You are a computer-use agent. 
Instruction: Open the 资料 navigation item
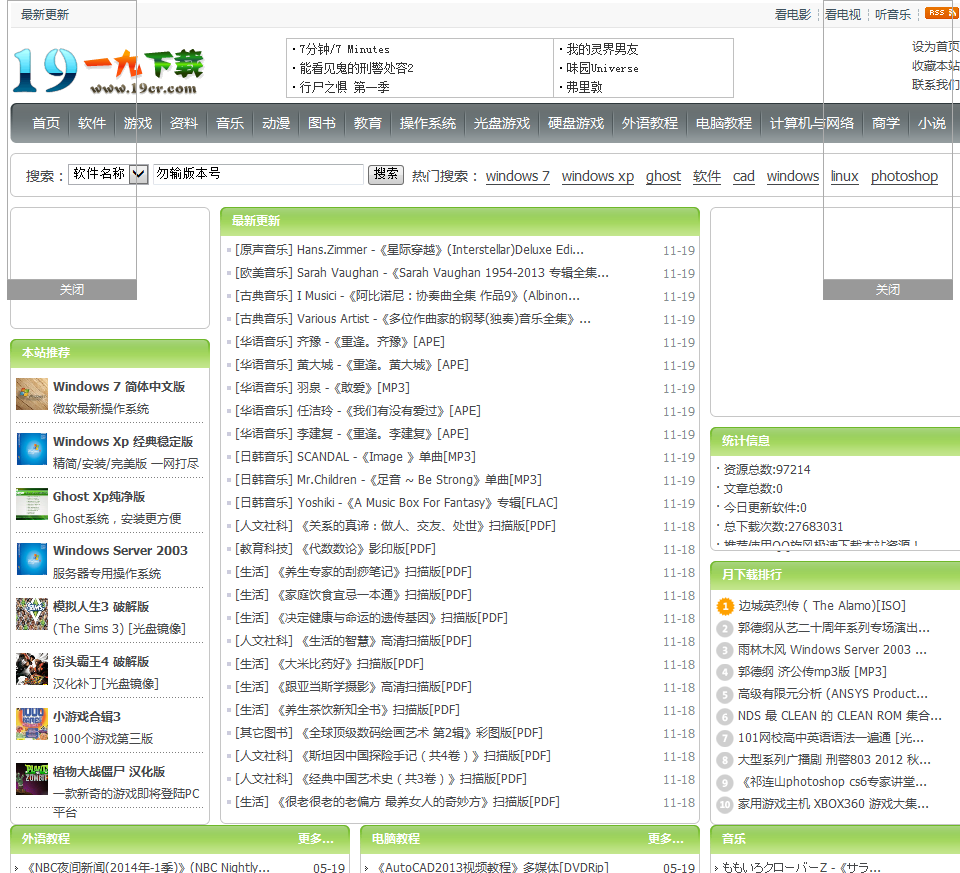pyautogui.click(x=184, y=123)
